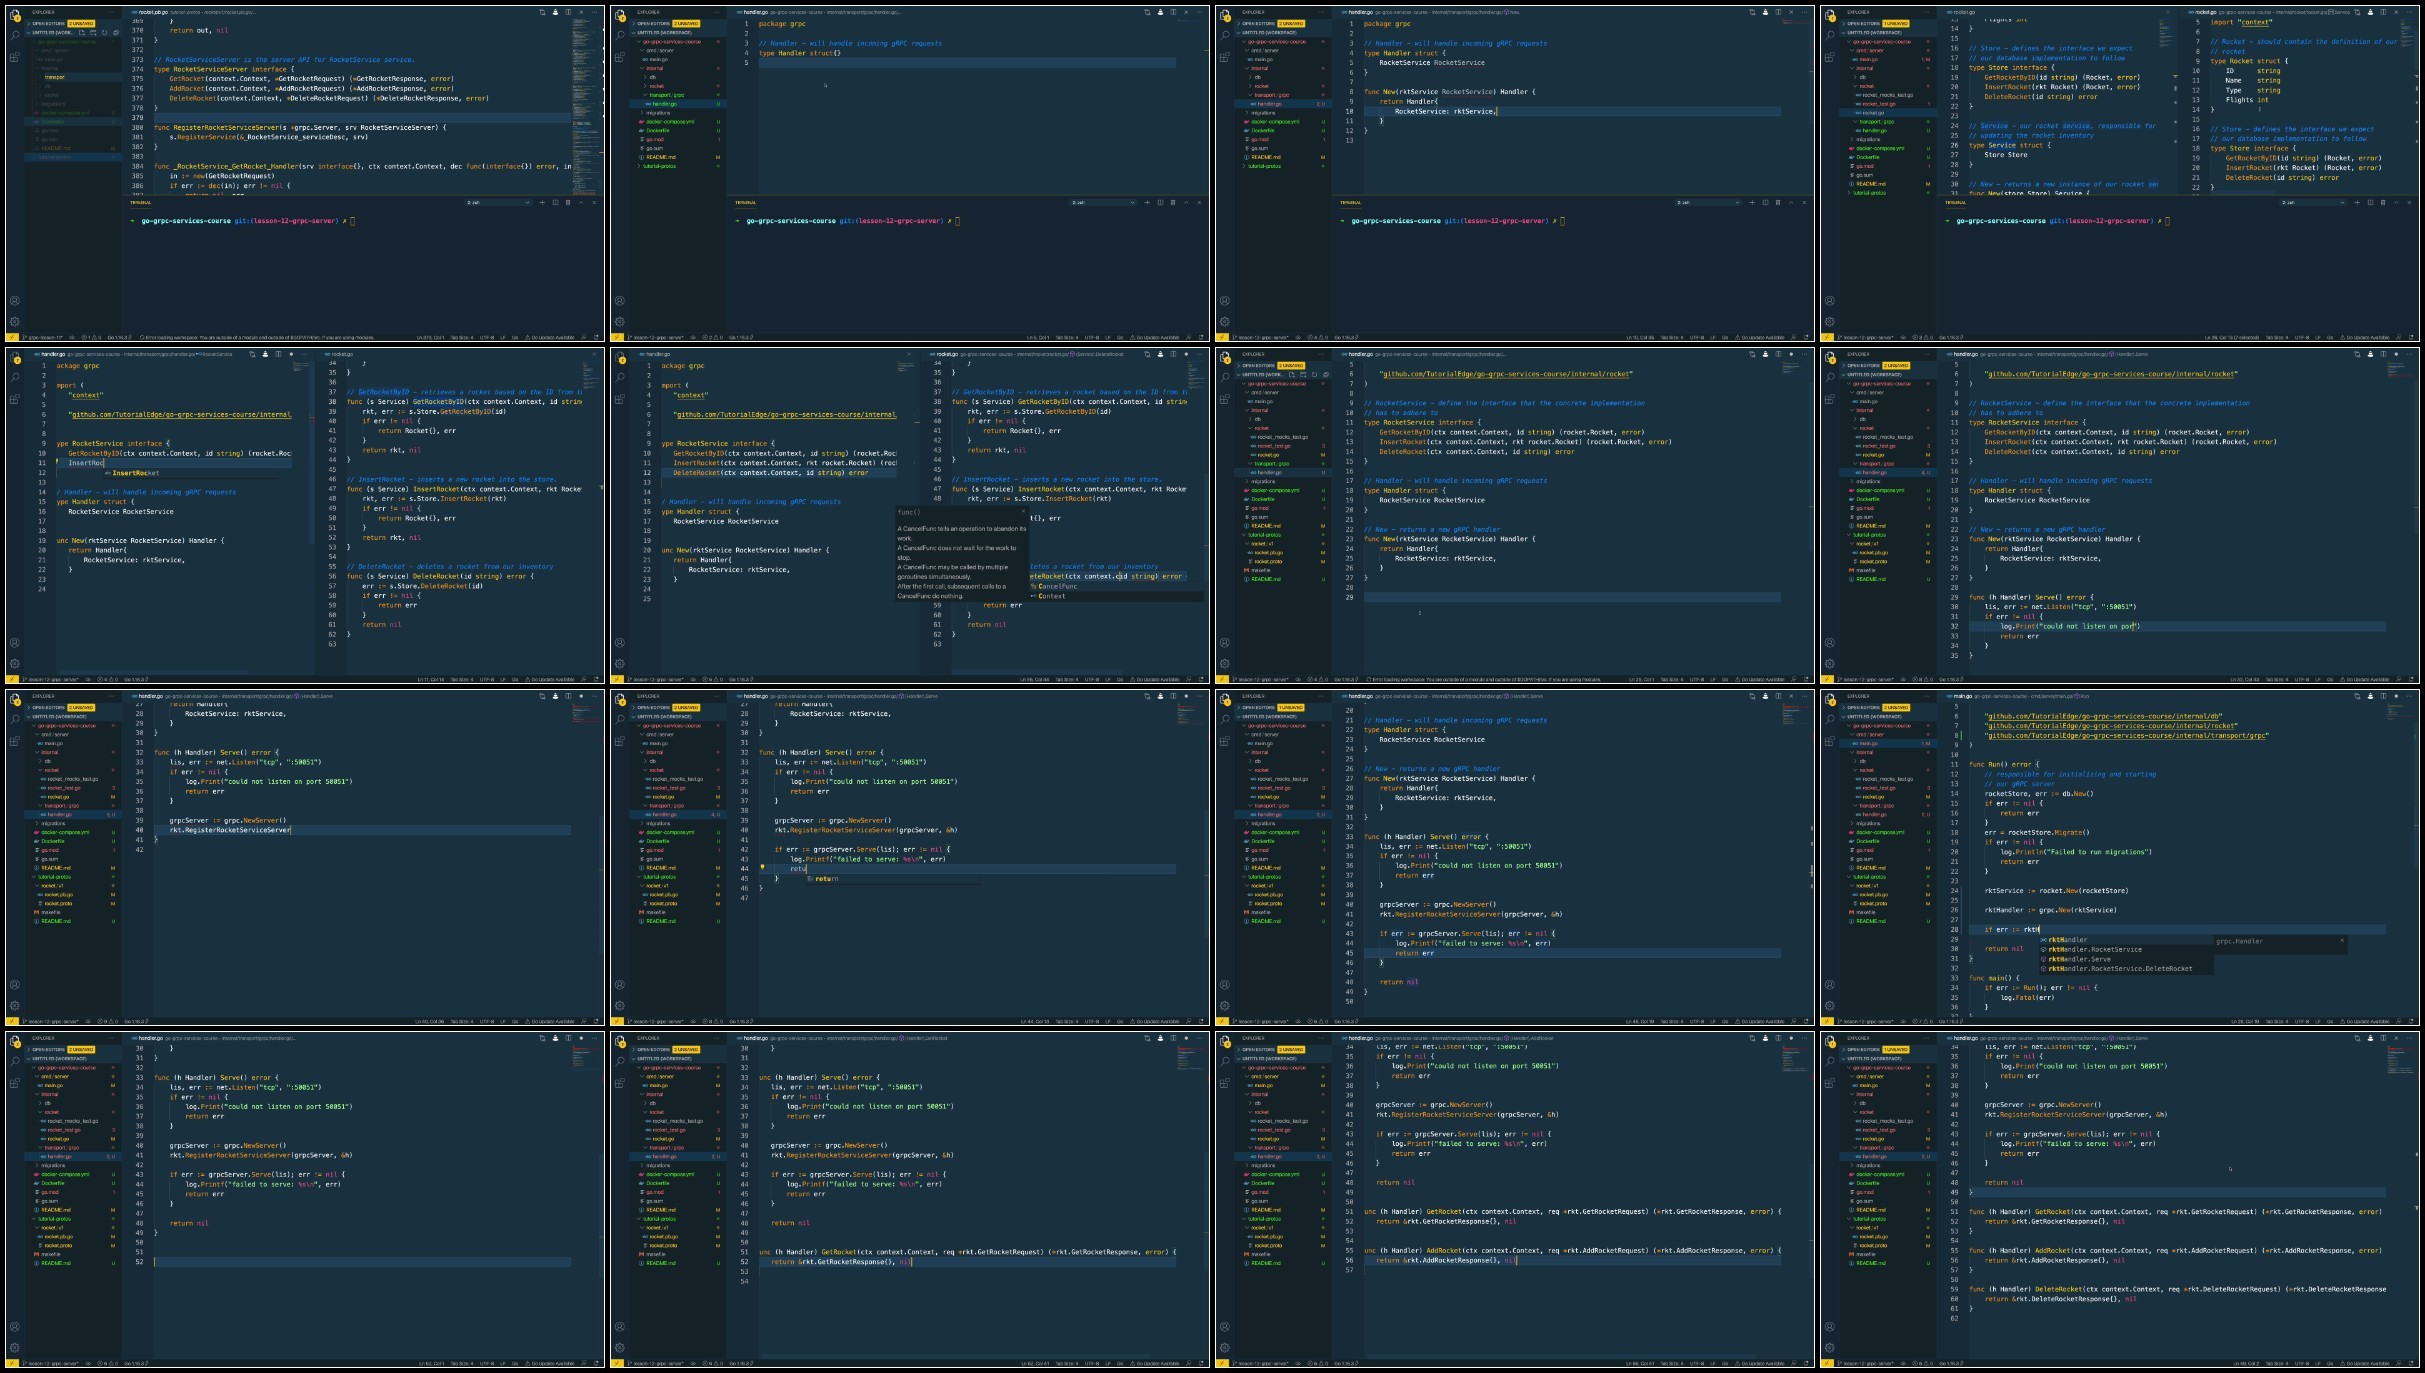Image resolution: width=2425 pixels, height=1373 pixels.
Task: Choose CancelFunc suggestion in the autocomplete list
Action: coord(1115,586)
